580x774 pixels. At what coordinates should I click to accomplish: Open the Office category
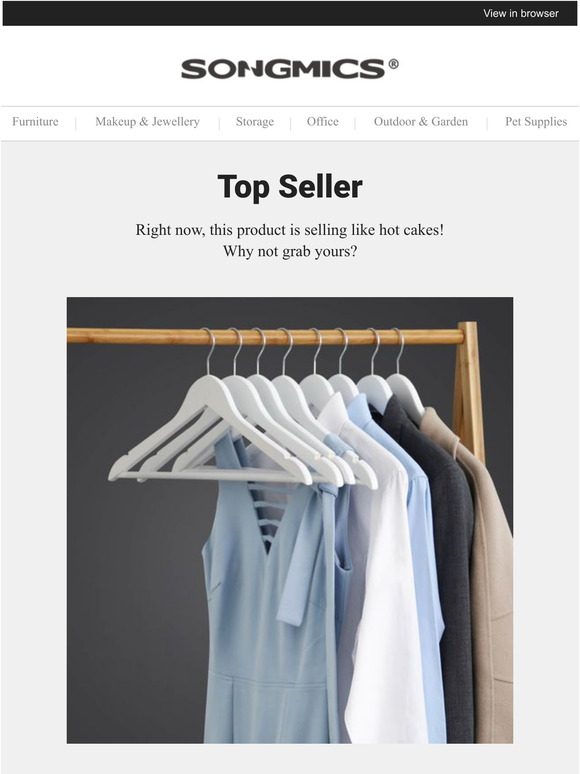322,121
